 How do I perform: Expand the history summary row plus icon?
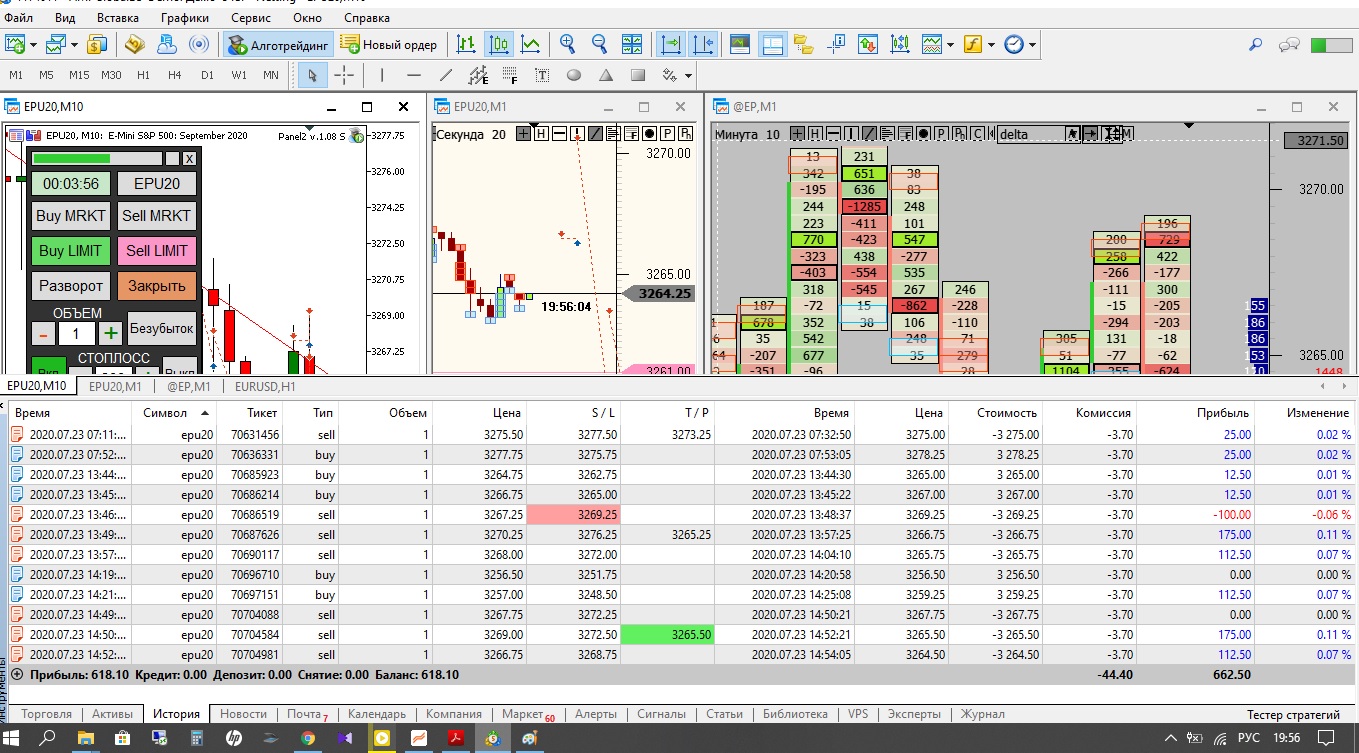pyautogui.click(x=17, y=675)
